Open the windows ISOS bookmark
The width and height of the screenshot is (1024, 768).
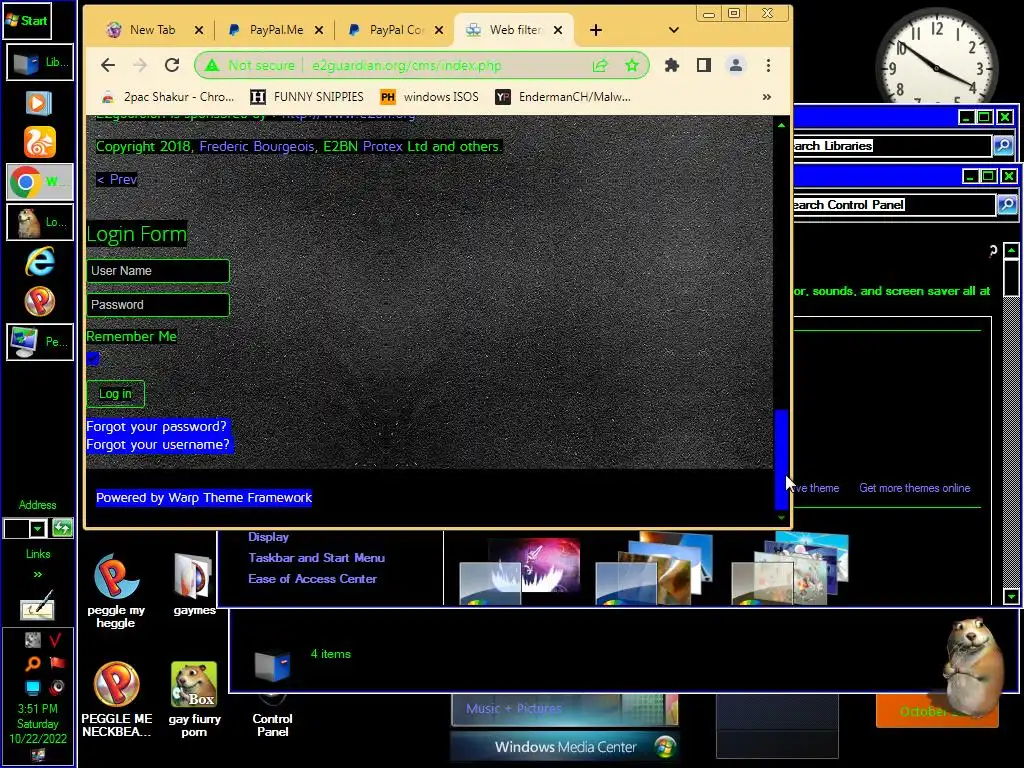click(429, 97)
